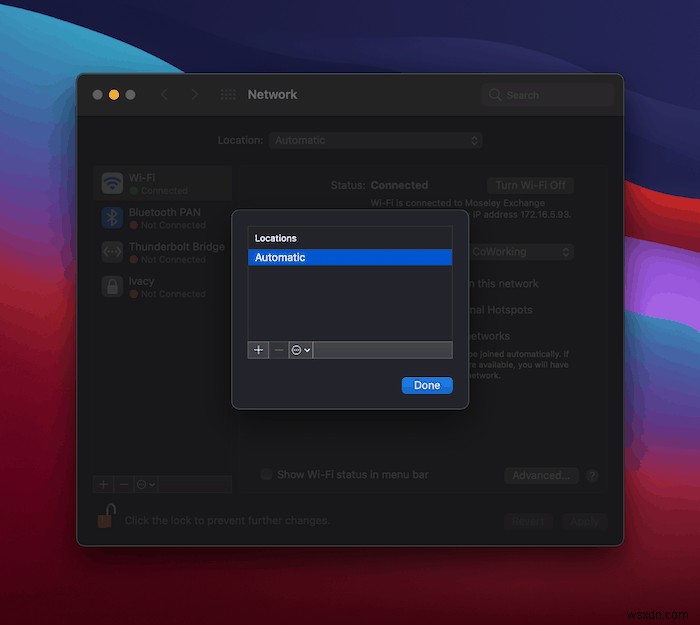Open the Location Automatic dropdown
The width and height of the screenshot is (700, 625).
tap(375, 140)
